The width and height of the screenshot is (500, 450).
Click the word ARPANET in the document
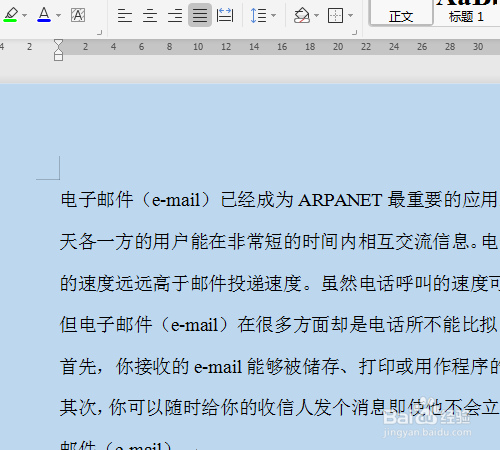340,200
